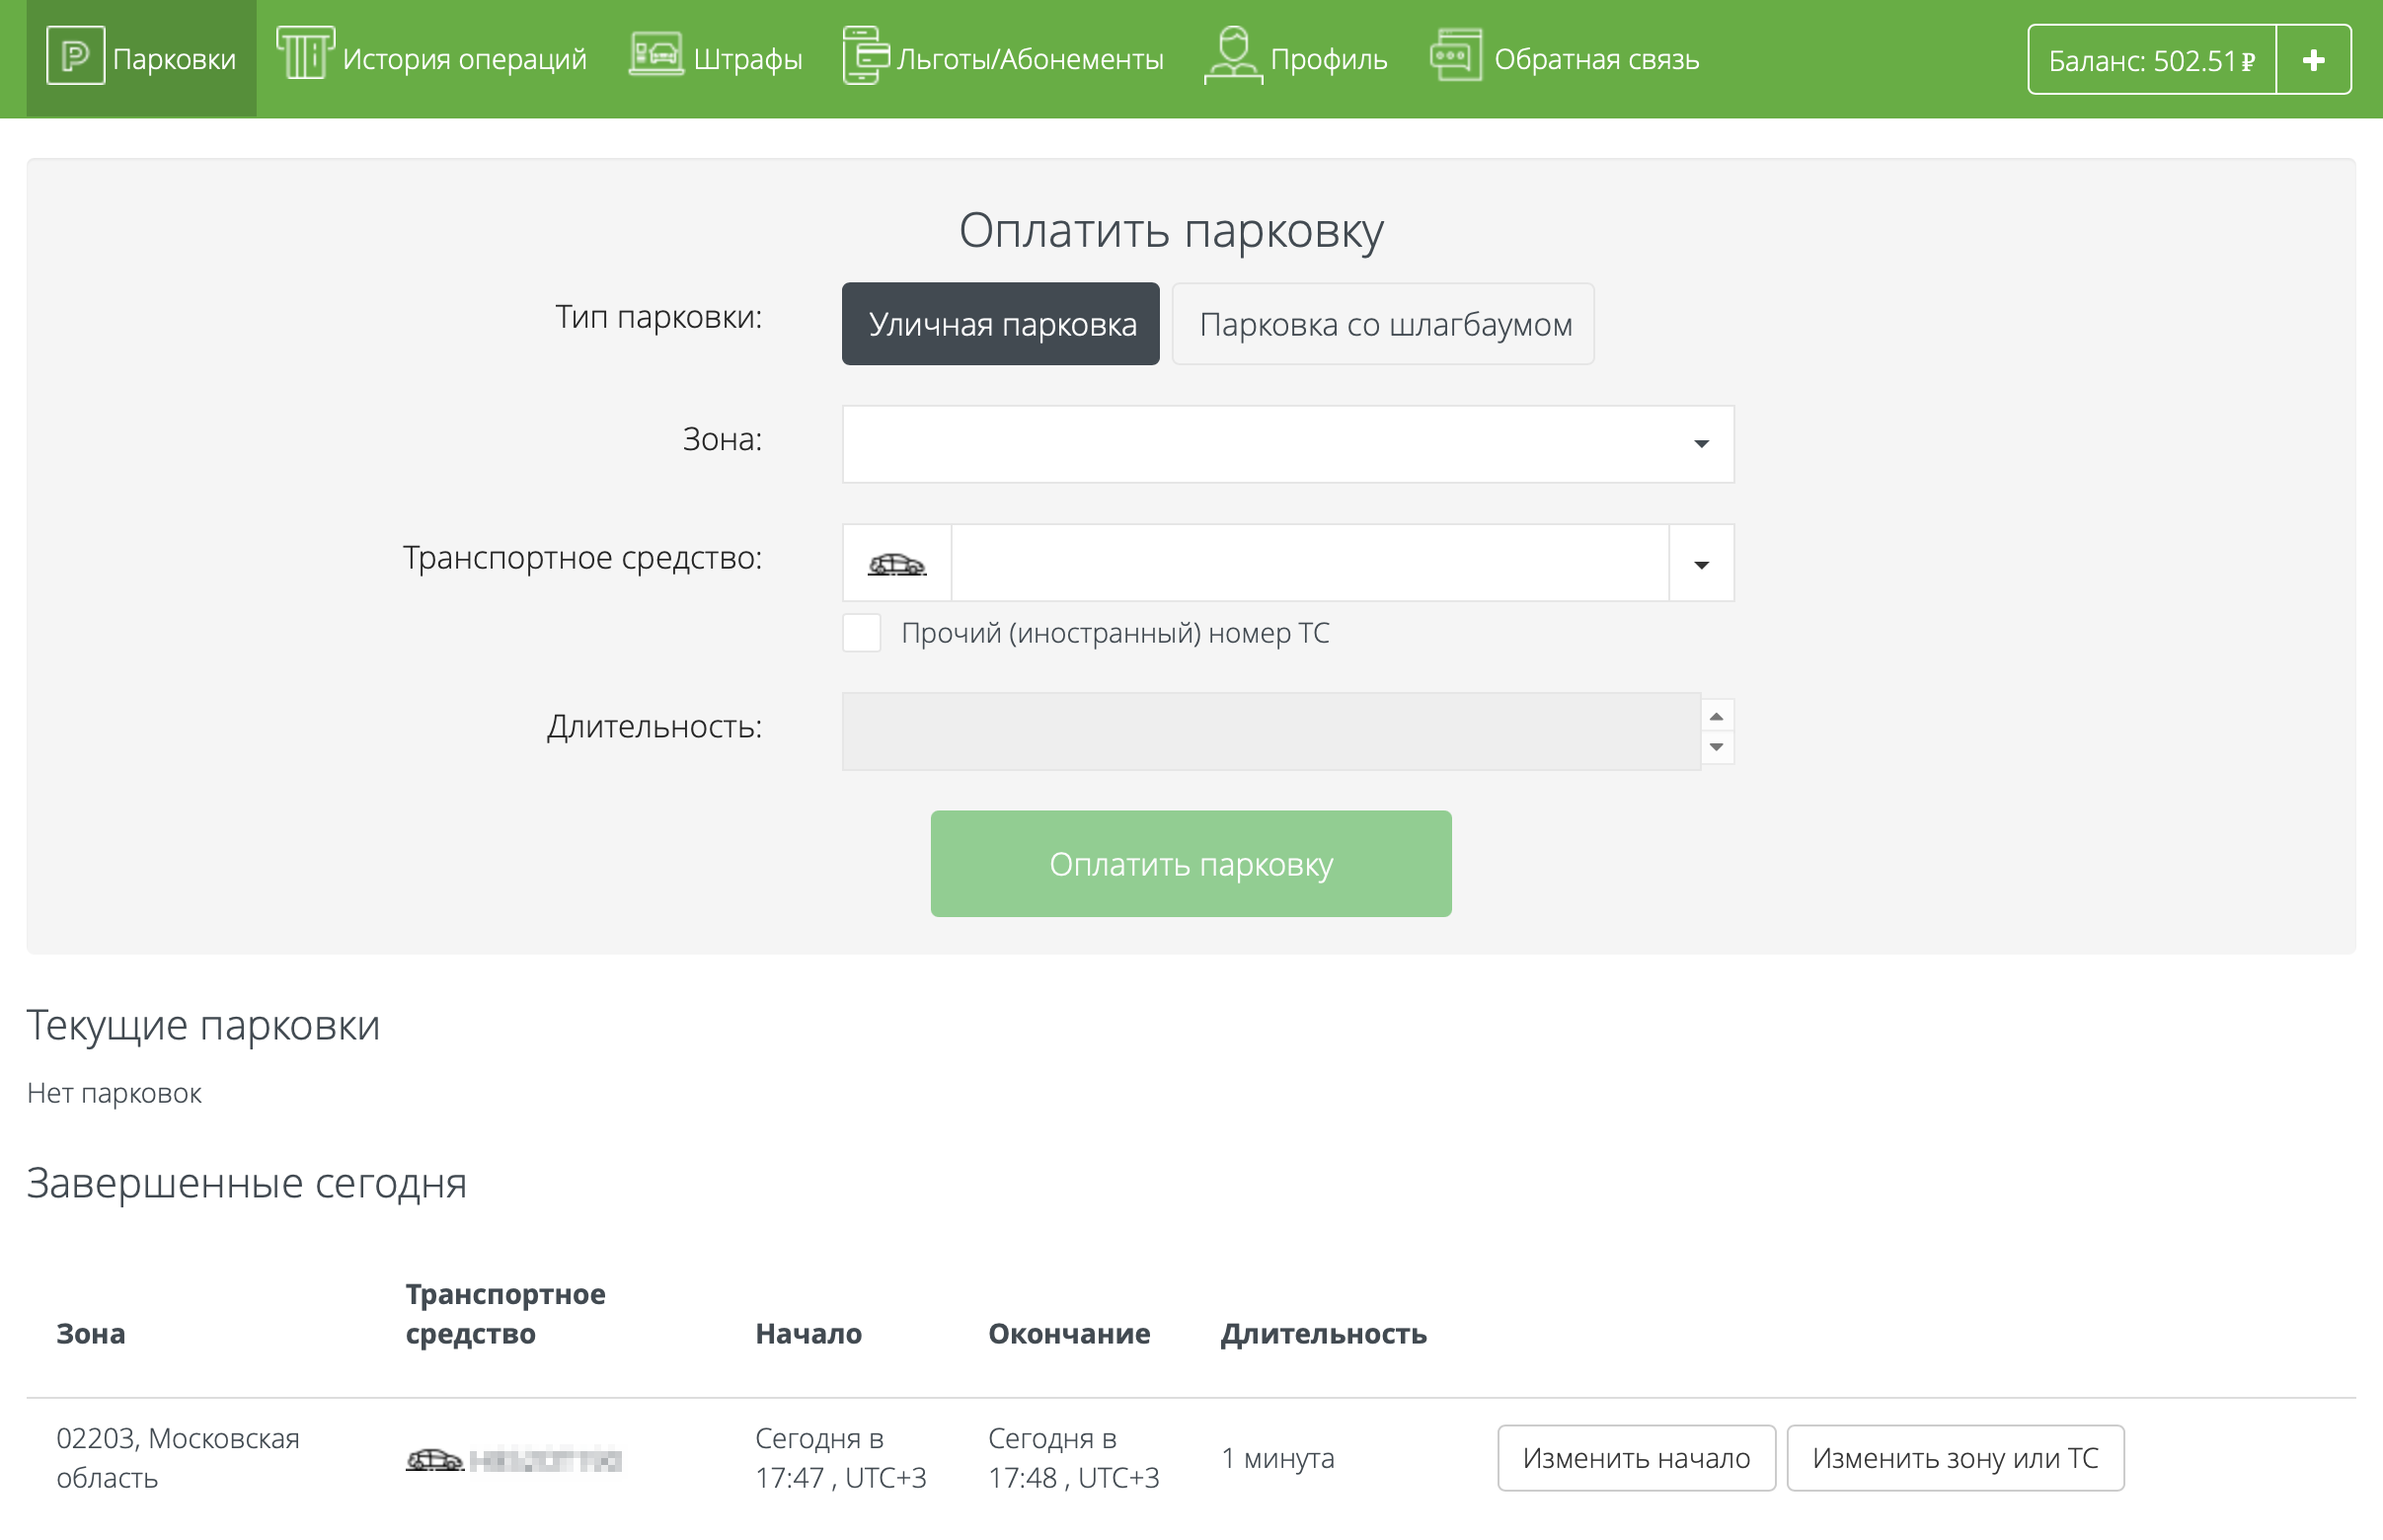Go to Штрафы menu item
The image size is (2383, 1540).
pyautogui.click(x=747, y=59)
